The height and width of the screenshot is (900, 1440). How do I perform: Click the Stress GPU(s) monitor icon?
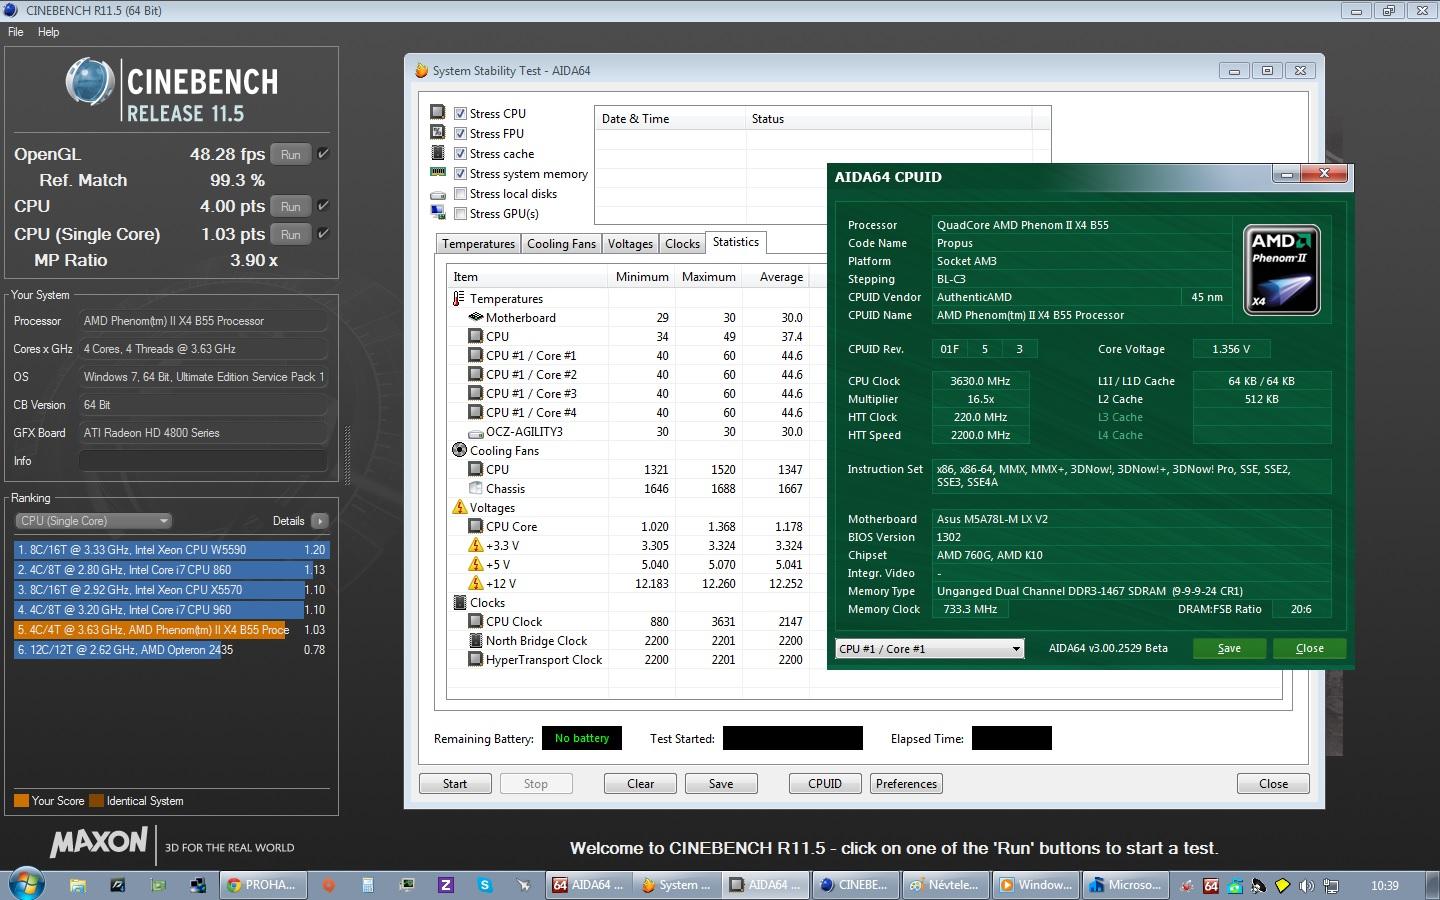[x=437, y=213]
